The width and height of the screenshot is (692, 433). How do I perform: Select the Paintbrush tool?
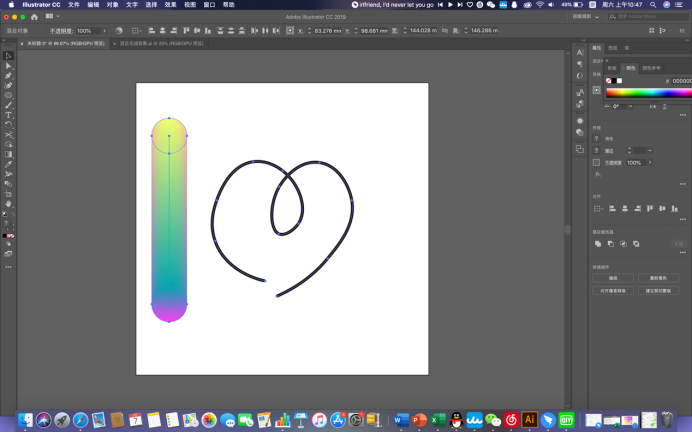pos(8,105)
